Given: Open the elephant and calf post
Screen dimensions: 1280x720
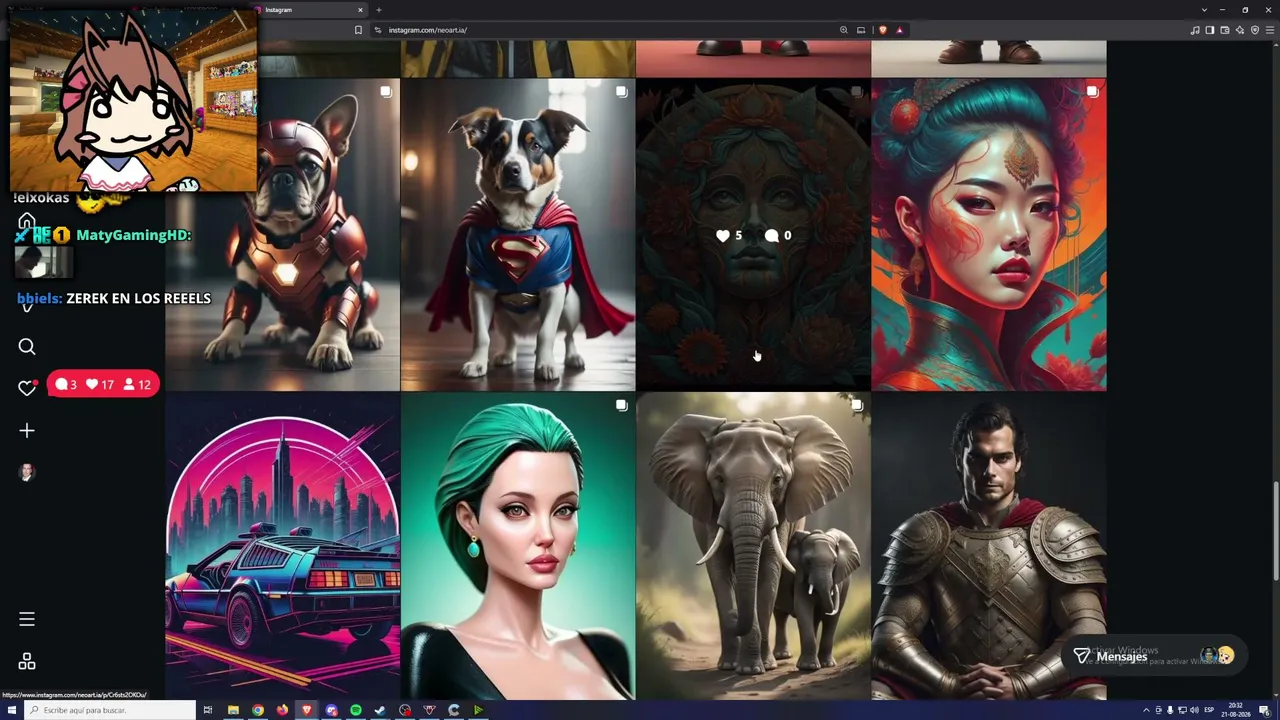Looking at the screenshot, I should pos(753,546).
